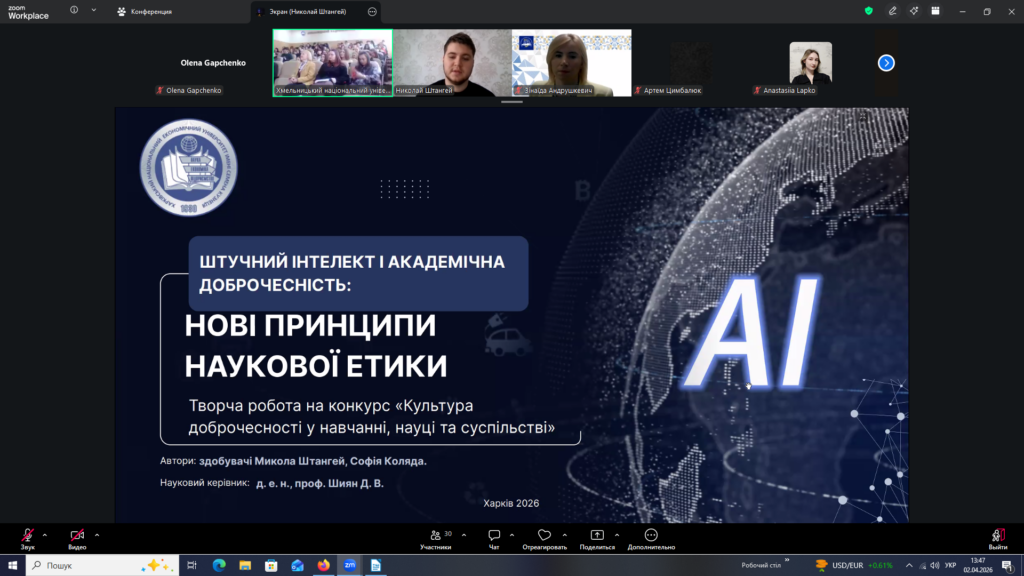Click the green encryption shield icon
This screenshot has height=576, width=1024.
point(868,11)
